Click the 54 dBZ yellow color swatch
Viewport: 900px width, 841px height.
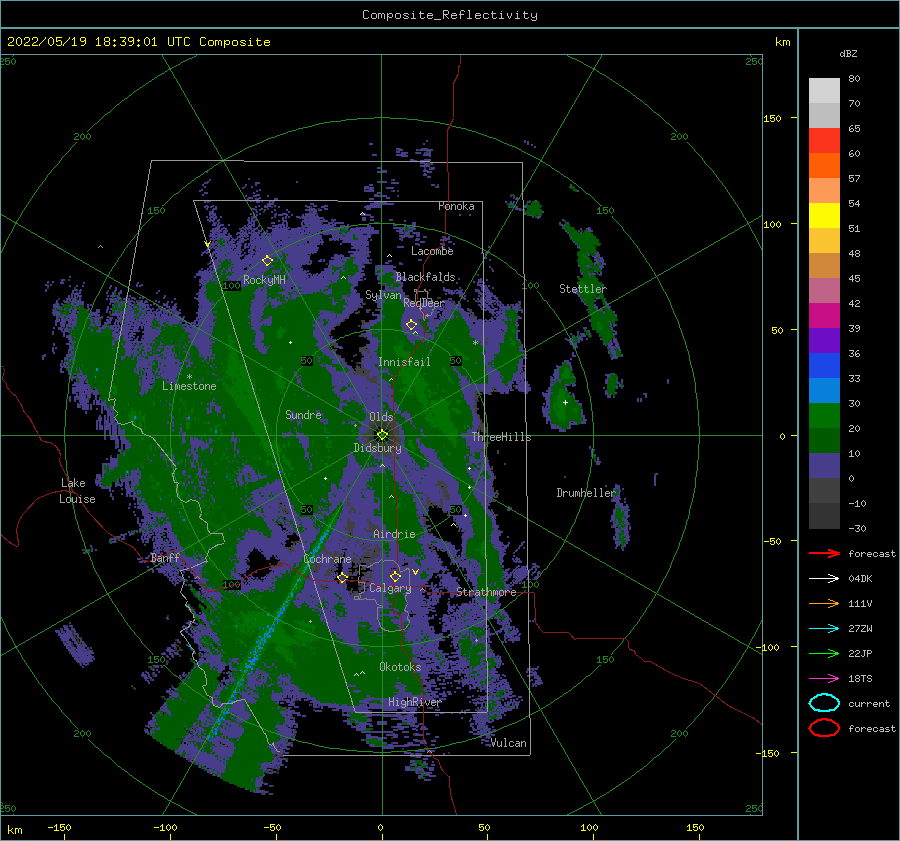(824, 215)
